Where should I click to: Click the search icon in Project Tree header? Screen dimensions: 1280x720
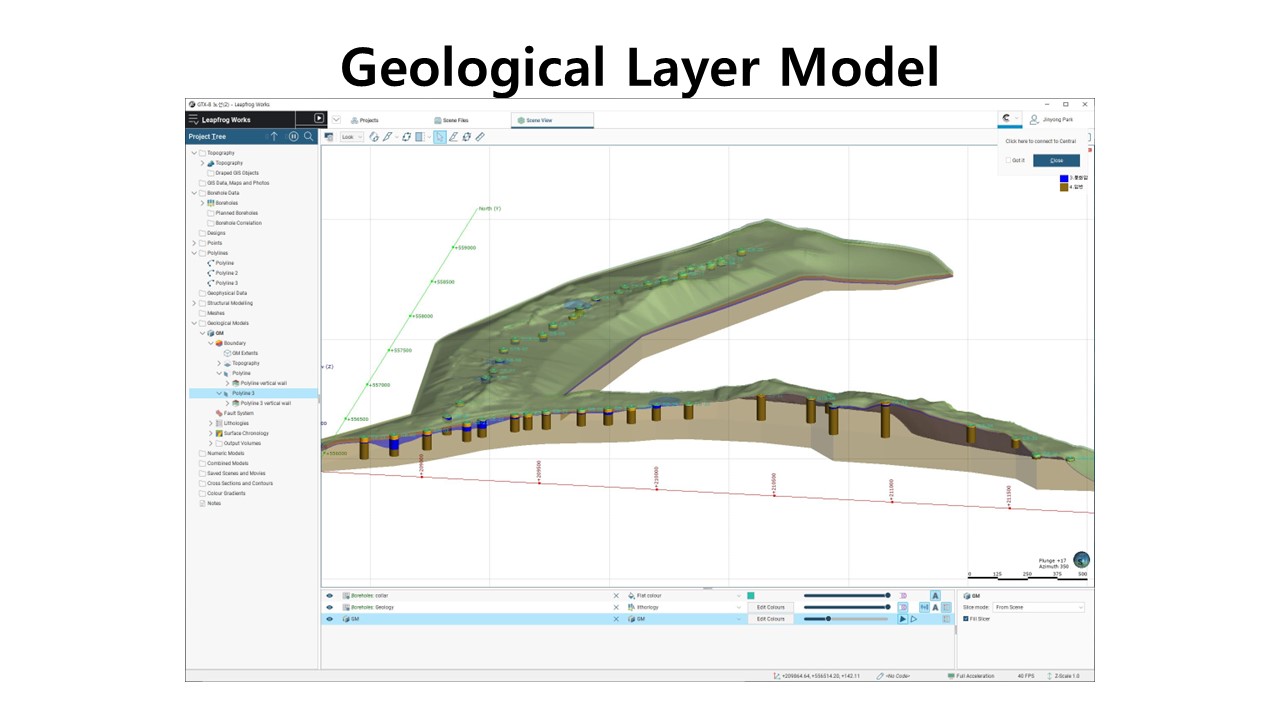tap(309, 137)
